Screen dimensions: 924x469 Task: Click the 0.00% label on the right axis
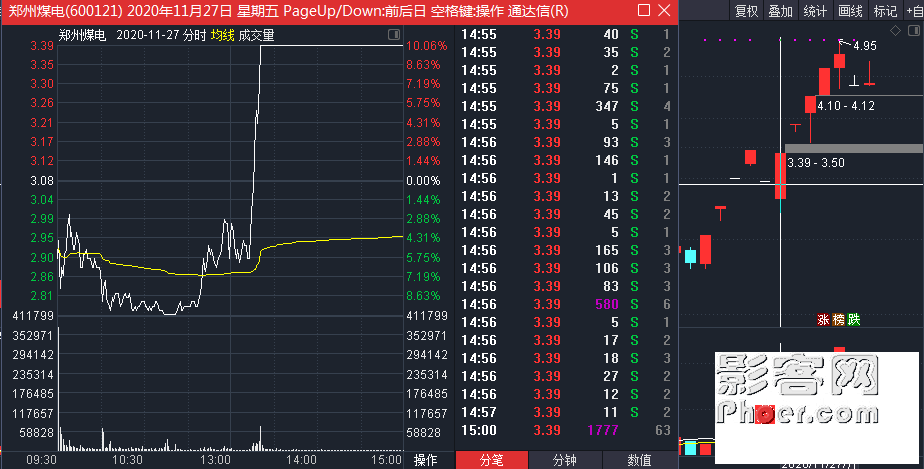423,181
